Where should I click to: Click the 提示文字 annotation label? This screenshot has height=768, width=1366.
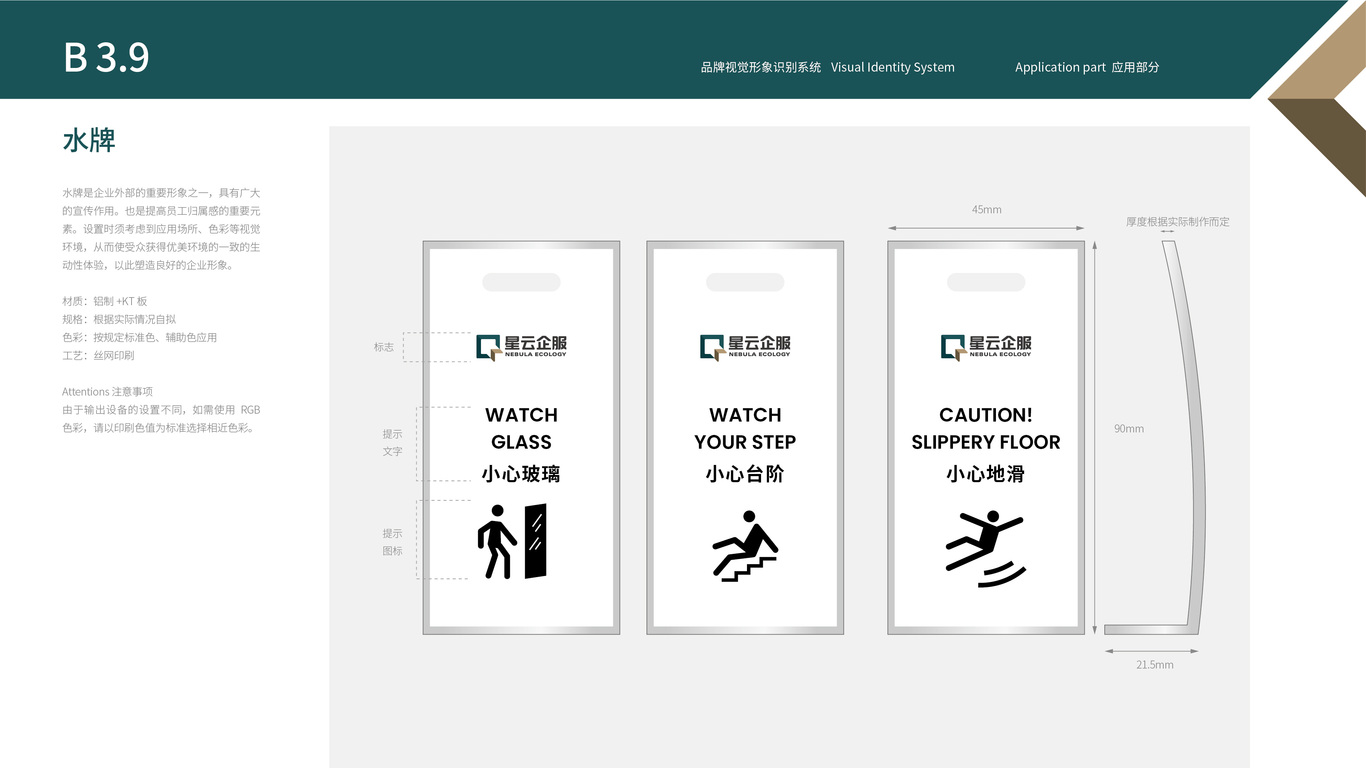392,443
